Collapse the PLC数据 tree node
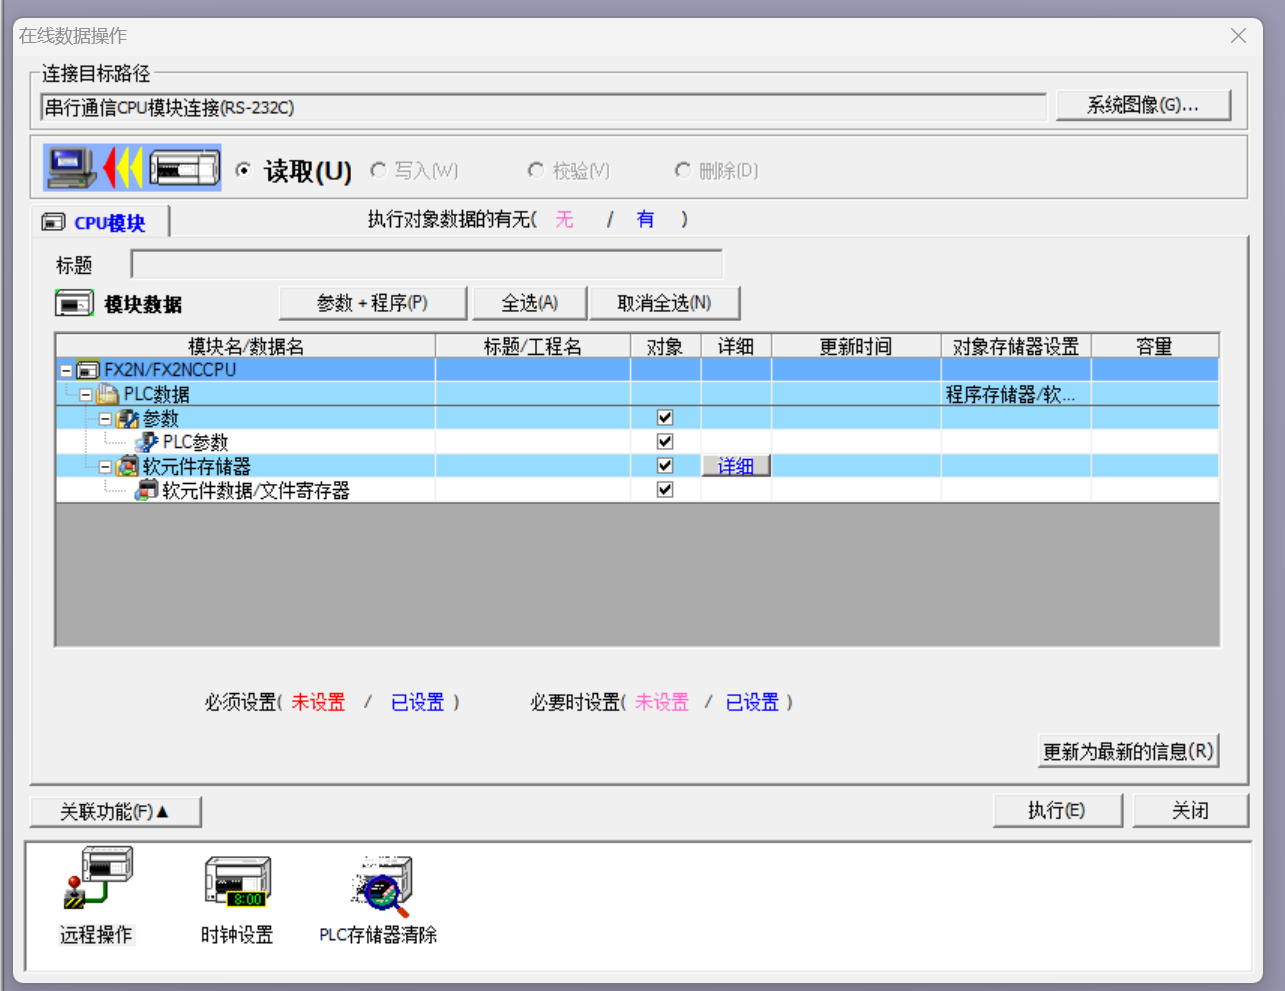 click(86, 395)
